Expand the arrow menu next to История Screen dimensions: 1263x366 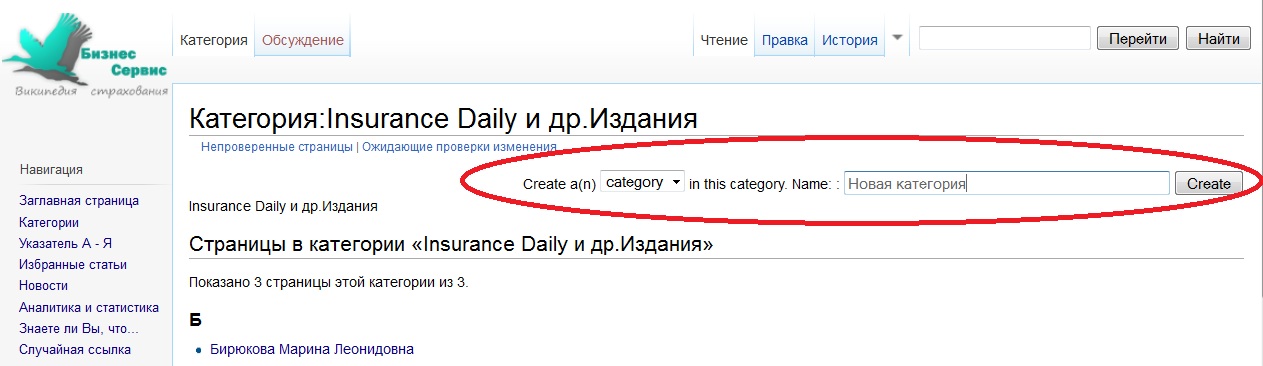click(897, 37)
